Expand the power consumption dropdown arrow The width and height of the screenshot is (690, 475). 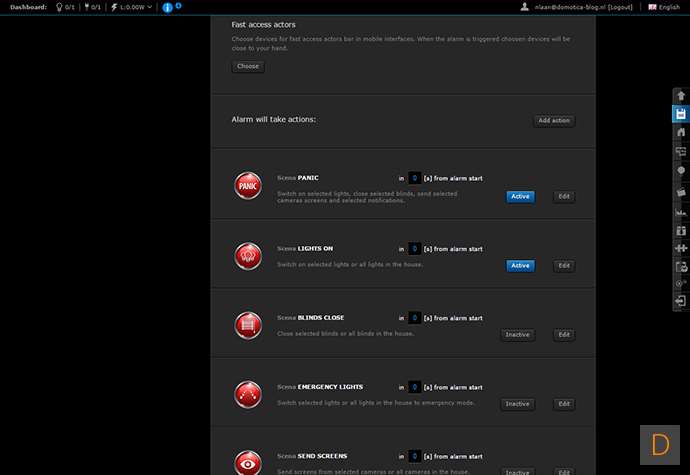[150, 7]
